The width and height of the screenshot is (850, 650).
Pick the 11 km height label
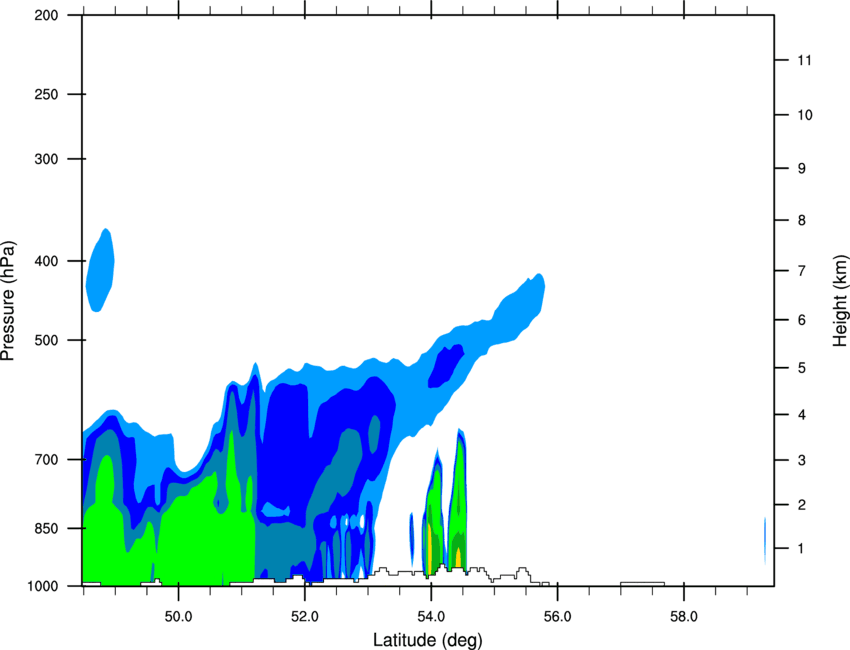[x=805, y=60]
